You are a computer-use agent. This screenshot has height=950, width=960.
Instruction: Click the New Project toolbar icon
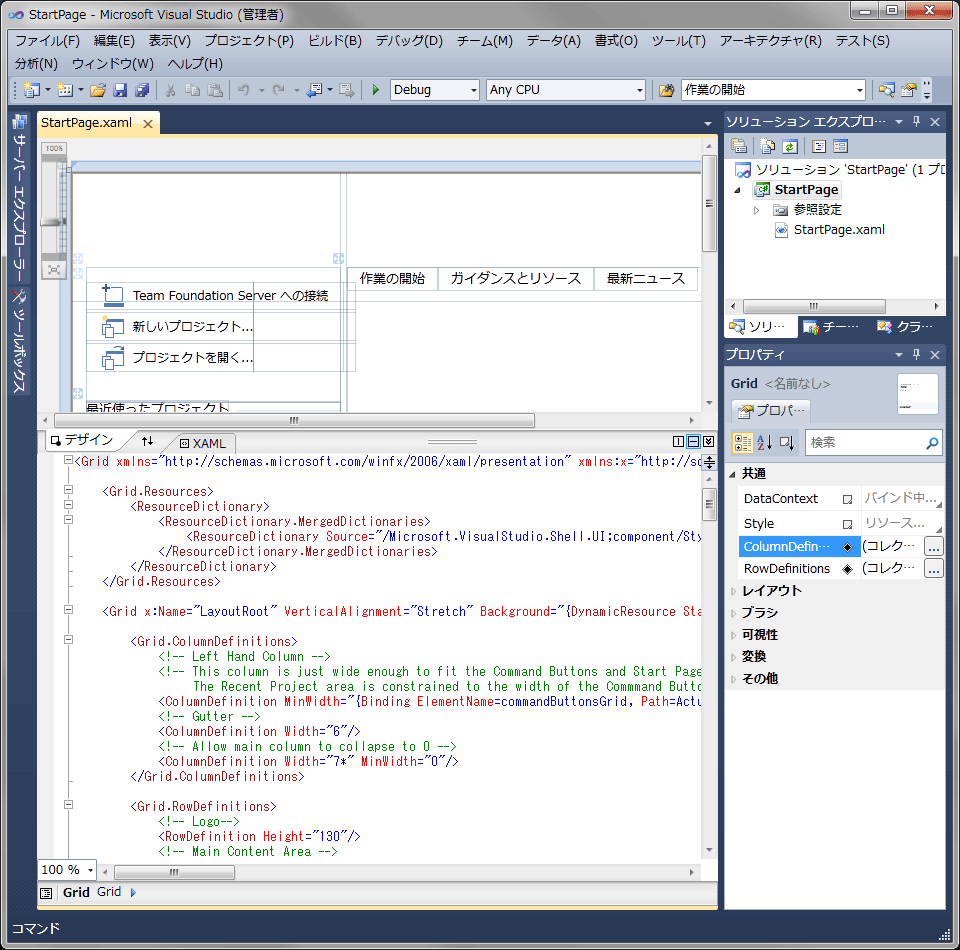(31, 90)
